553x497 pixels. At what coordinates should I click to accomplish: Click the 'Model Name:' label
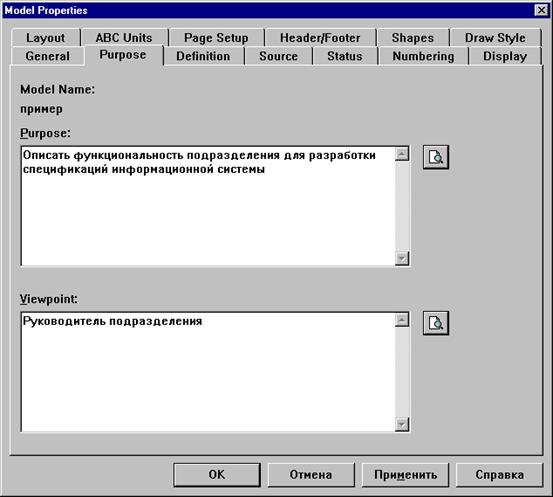pyautogui.click(x=57, y=90)
